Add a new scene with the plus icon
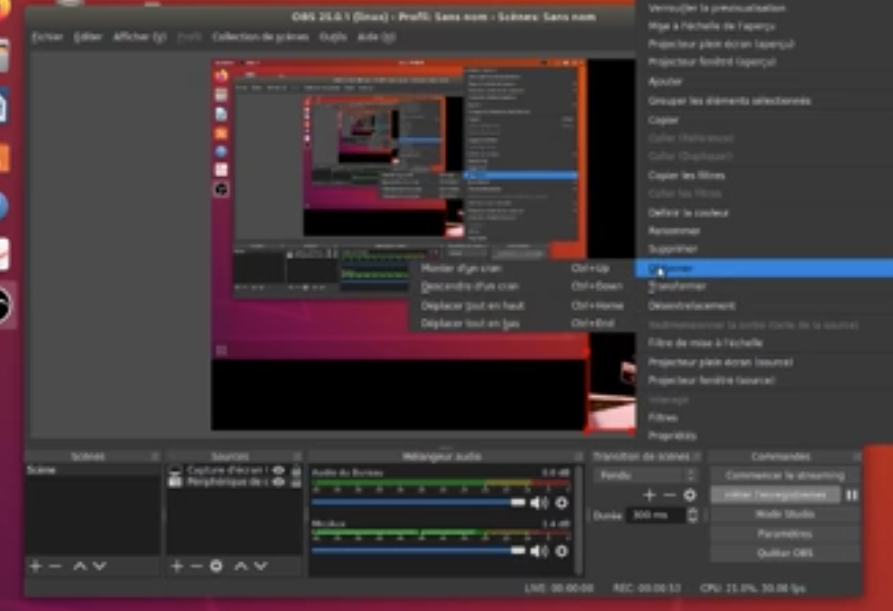893x611 pixels. (34, 565)
